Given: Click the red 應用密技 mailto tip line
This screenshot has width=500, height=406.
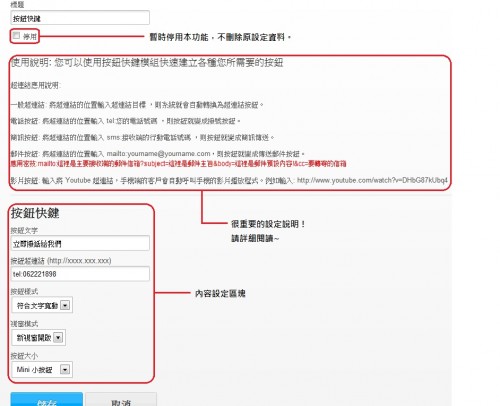Looking at the screenshot, I should pos(178,164).
